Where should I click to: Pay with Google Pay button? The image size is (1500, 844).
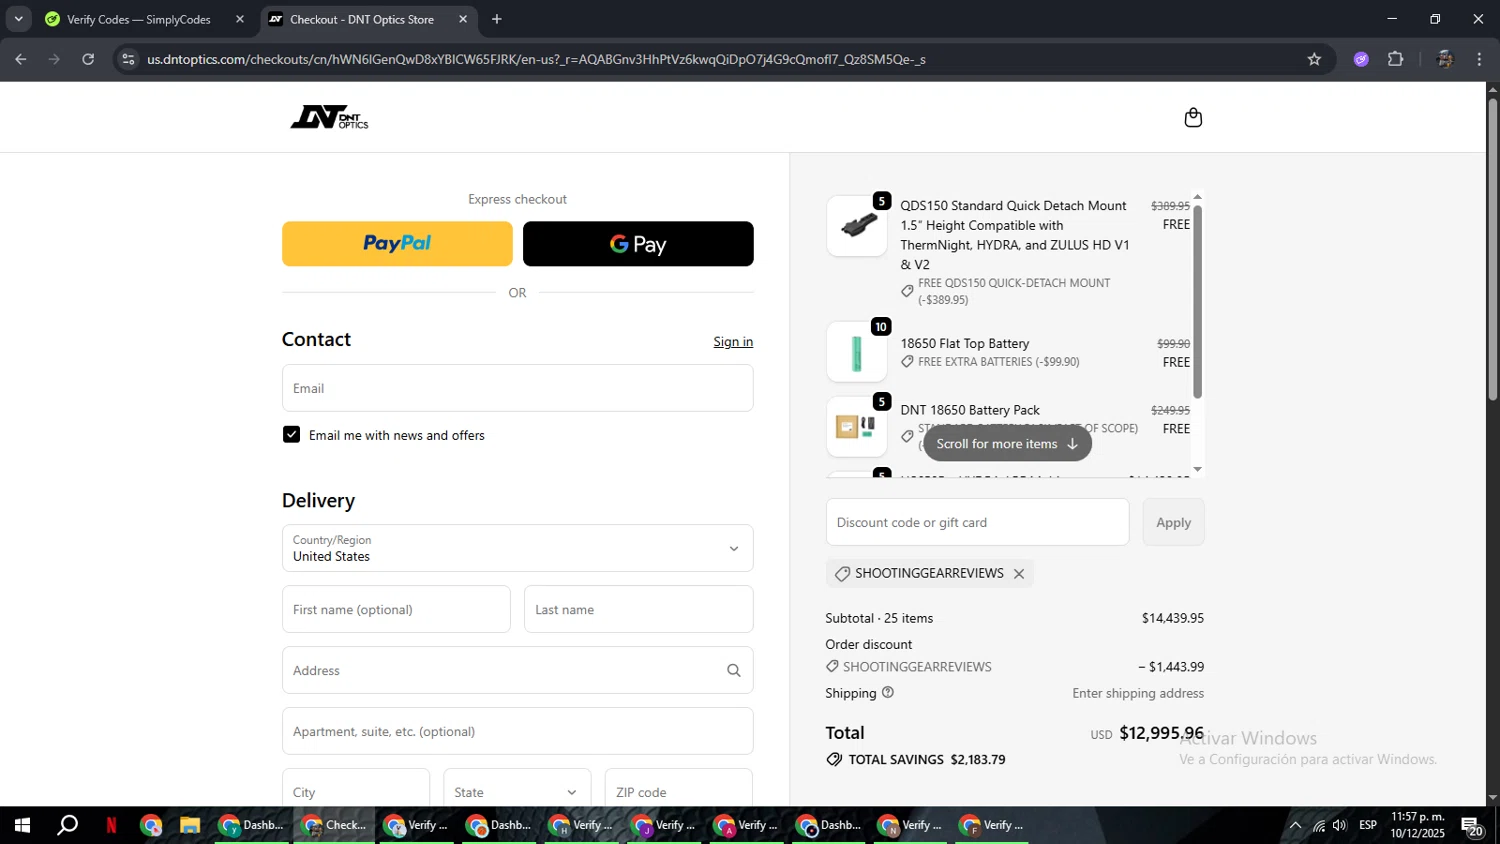click(638, 244)
